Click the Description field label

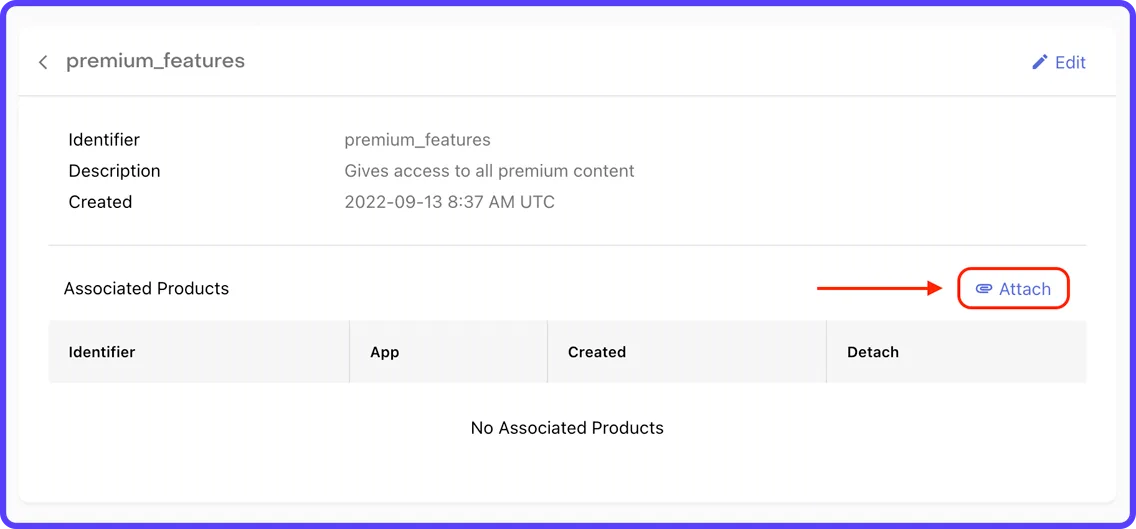(x=114, y=171)
